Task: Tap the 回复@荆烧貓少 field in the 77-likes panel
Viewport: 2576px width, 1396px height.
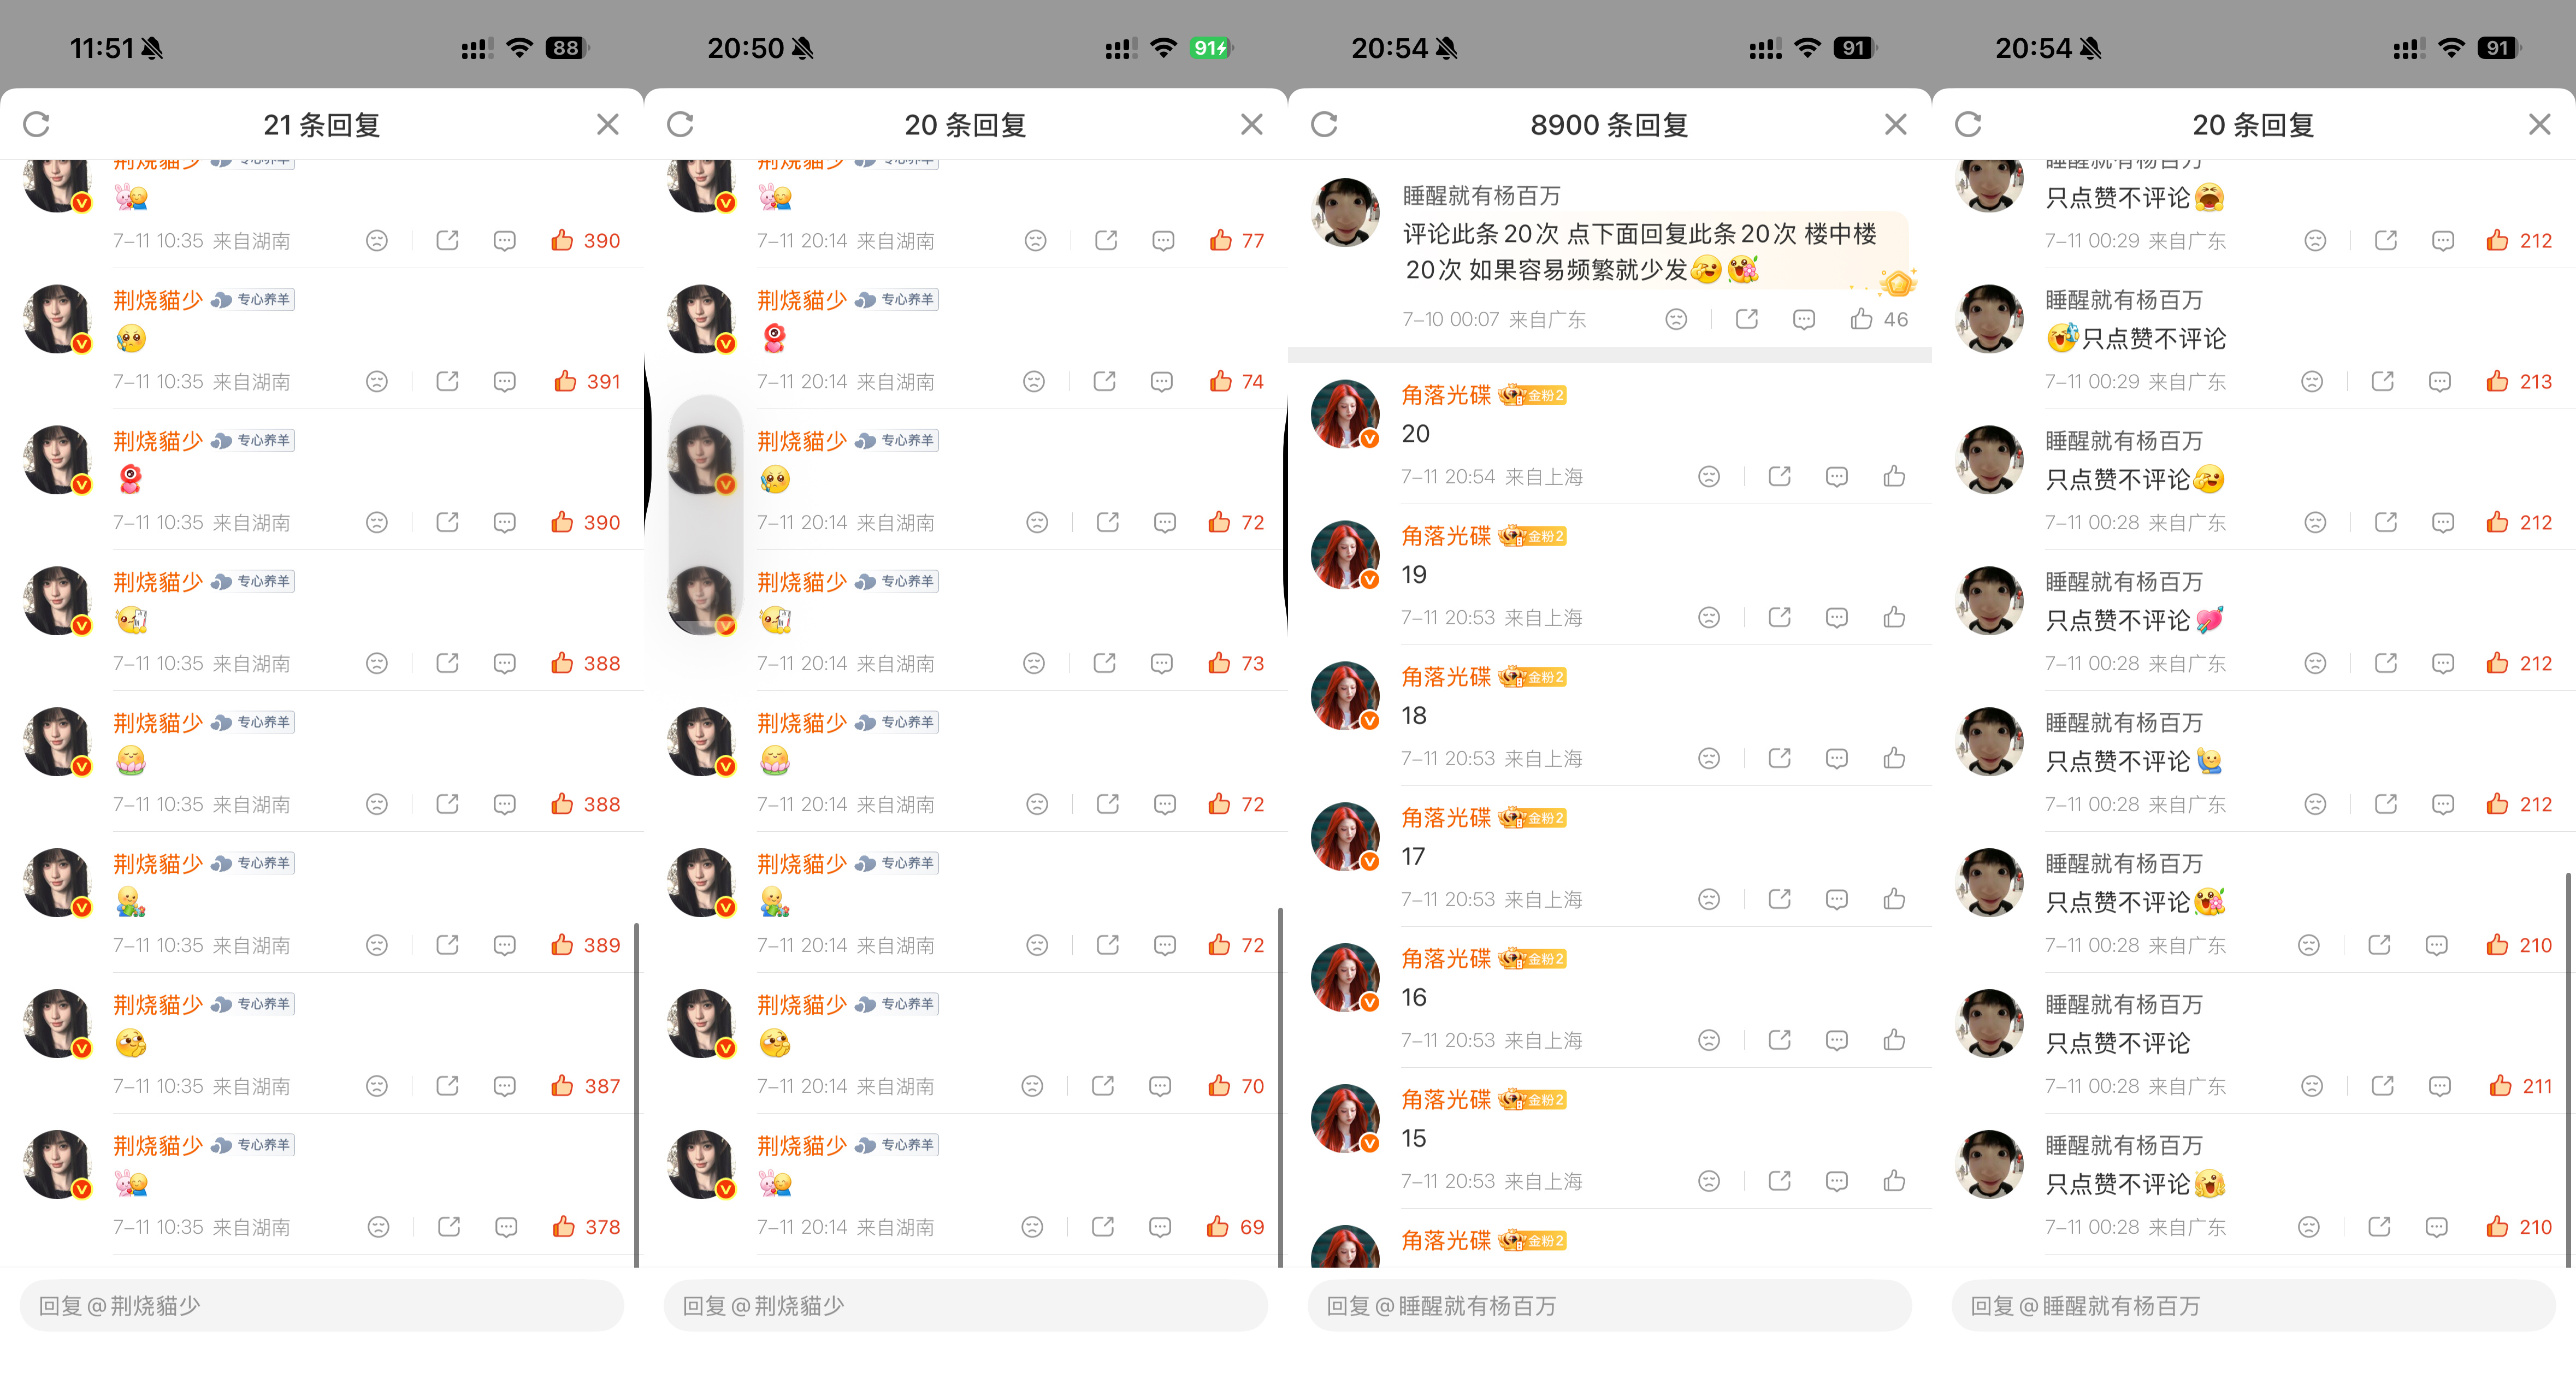Action: (x=966, y=1305)
